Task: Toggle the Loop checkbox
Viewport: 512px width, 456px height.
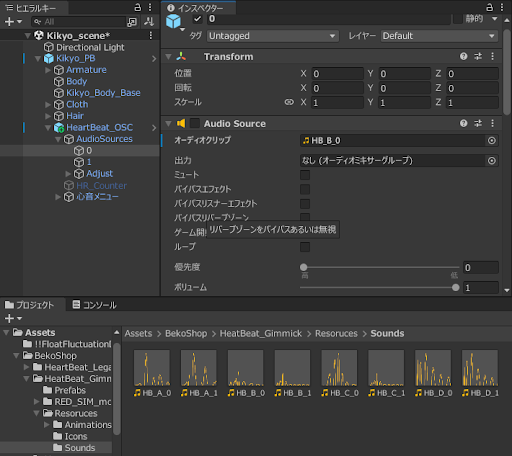Action: (x=305, y=247)
